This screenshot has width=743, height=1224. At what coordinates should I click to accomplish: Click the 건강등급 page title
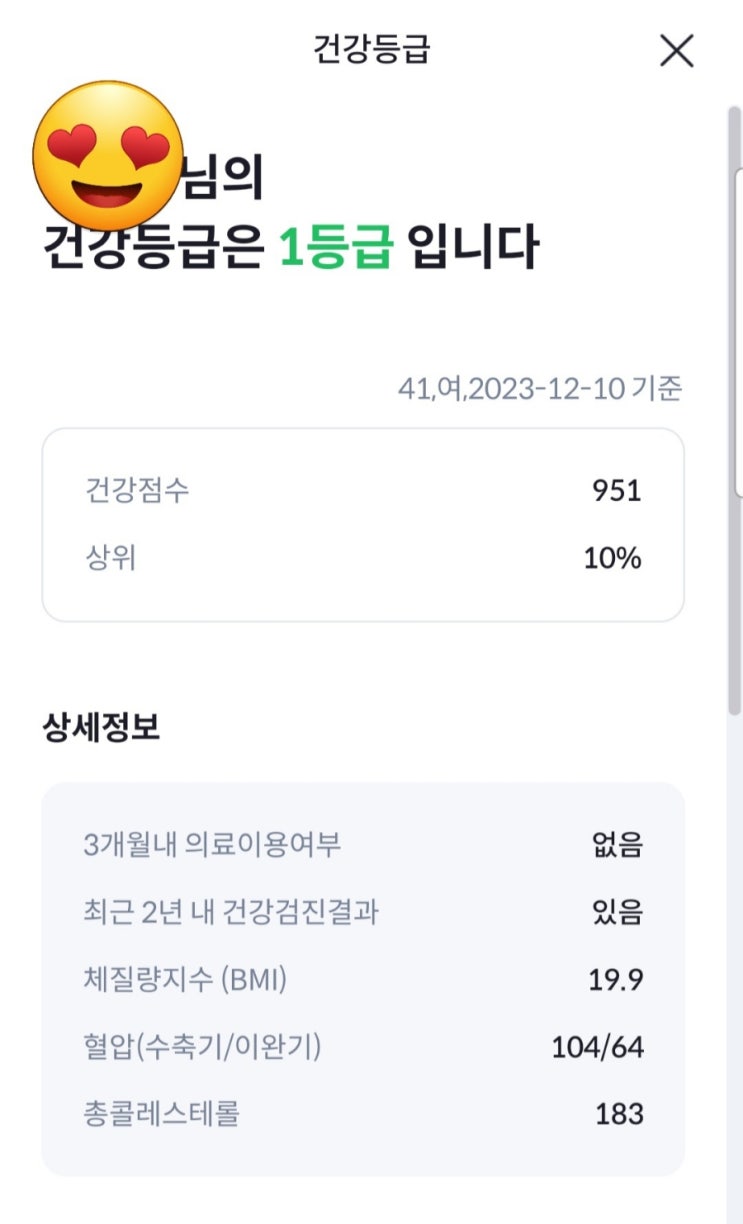click(x=372, y=50)
